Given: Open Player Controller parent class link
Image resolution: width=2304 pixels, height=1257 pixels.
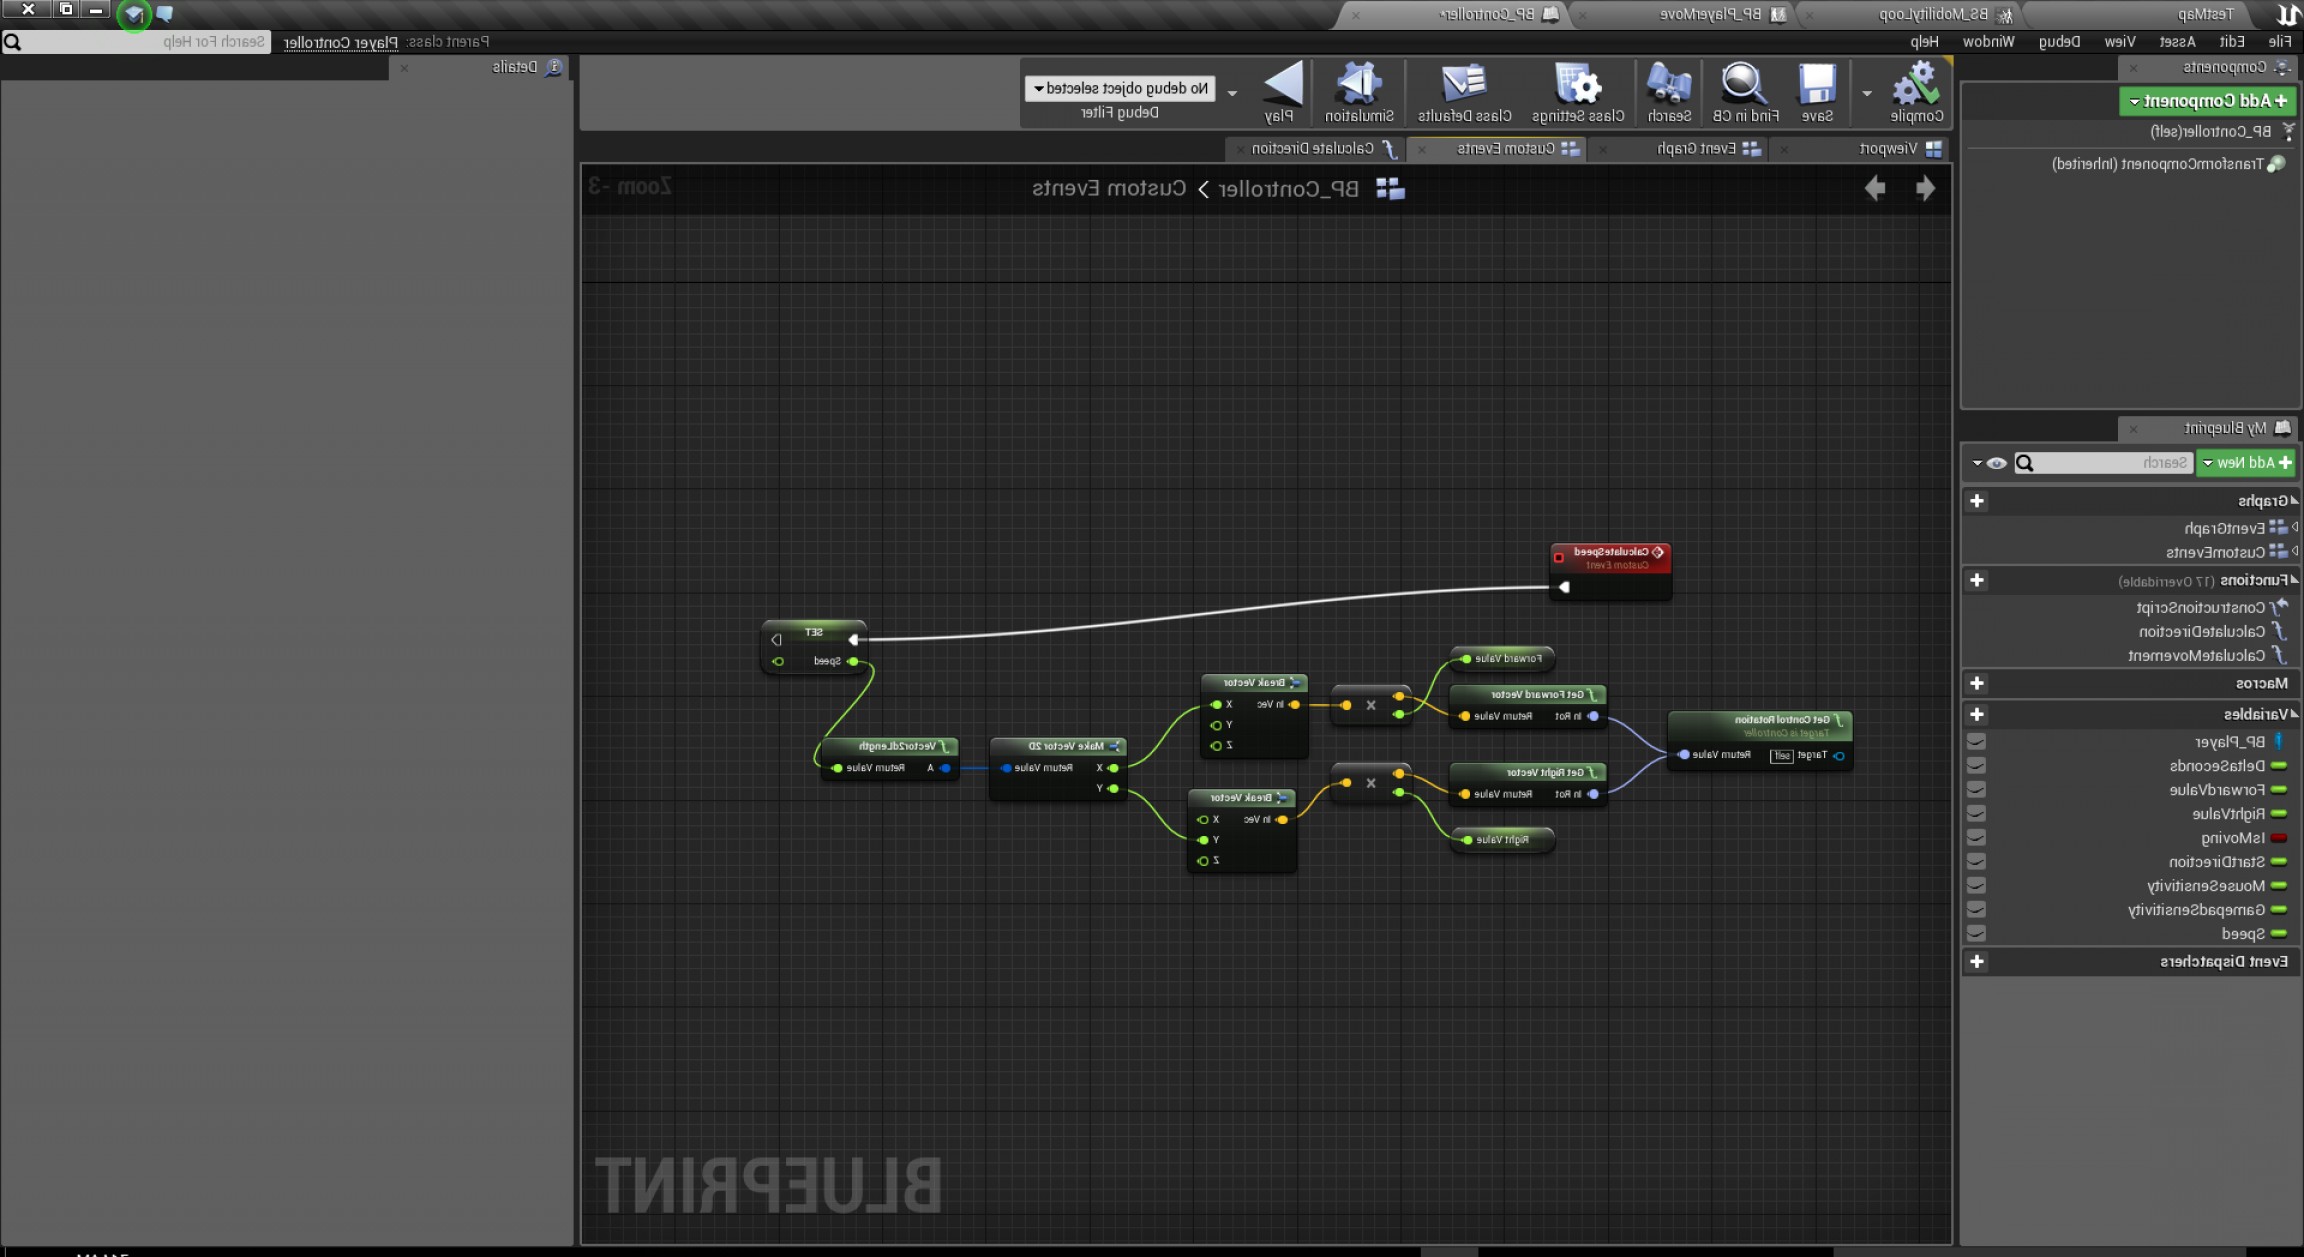Looking at the screenshot, I should click(340, 42).
